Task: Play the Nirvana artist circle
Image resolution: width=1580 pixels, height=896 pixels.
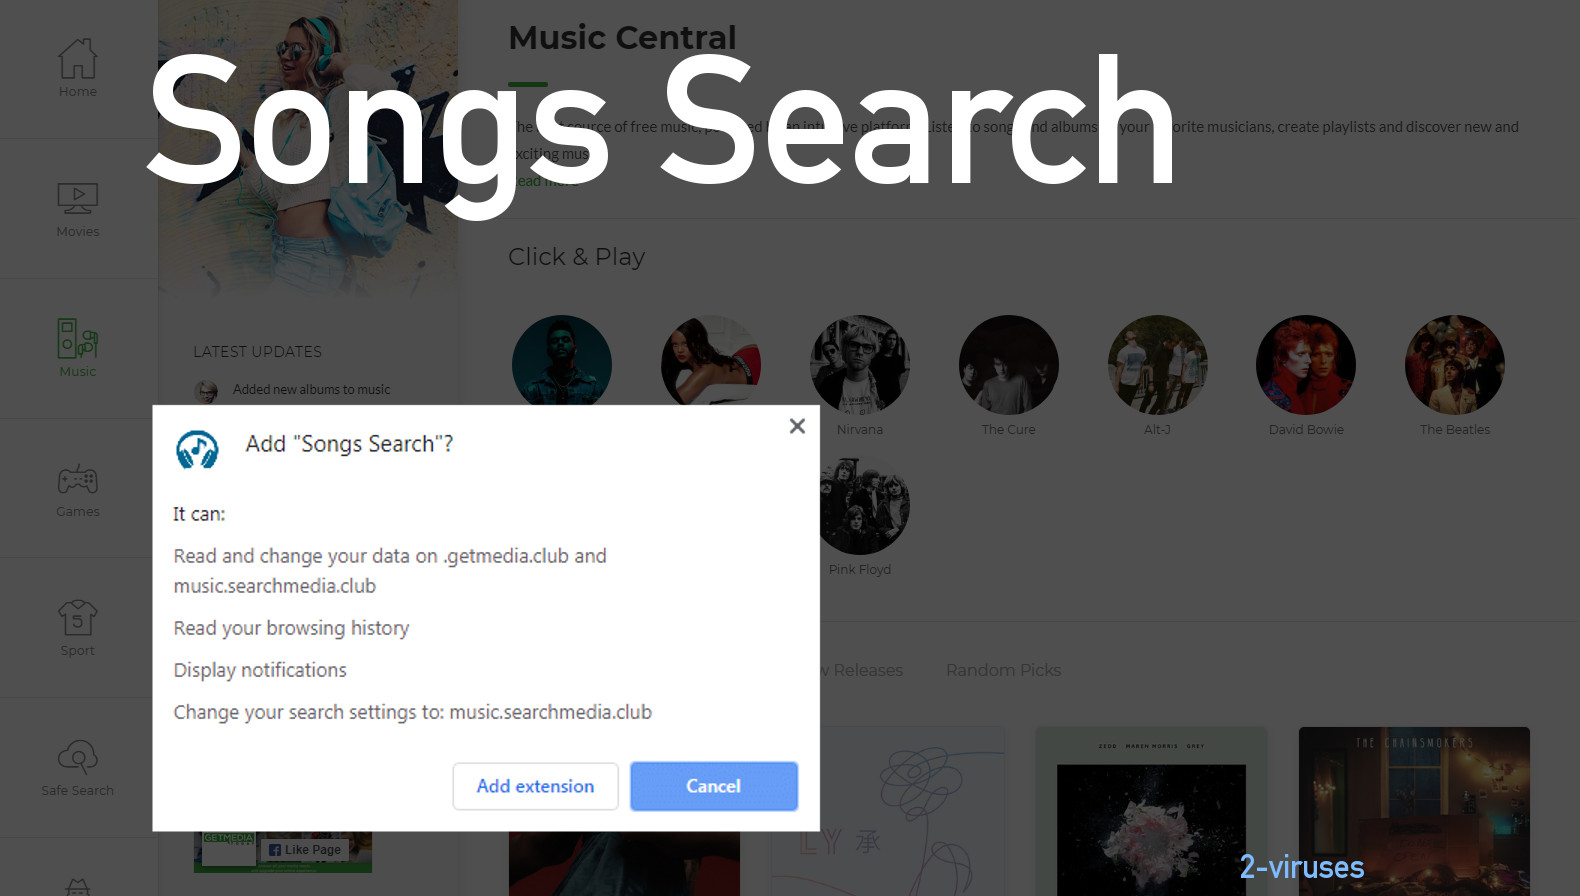Action: click(x=859, y=364)
